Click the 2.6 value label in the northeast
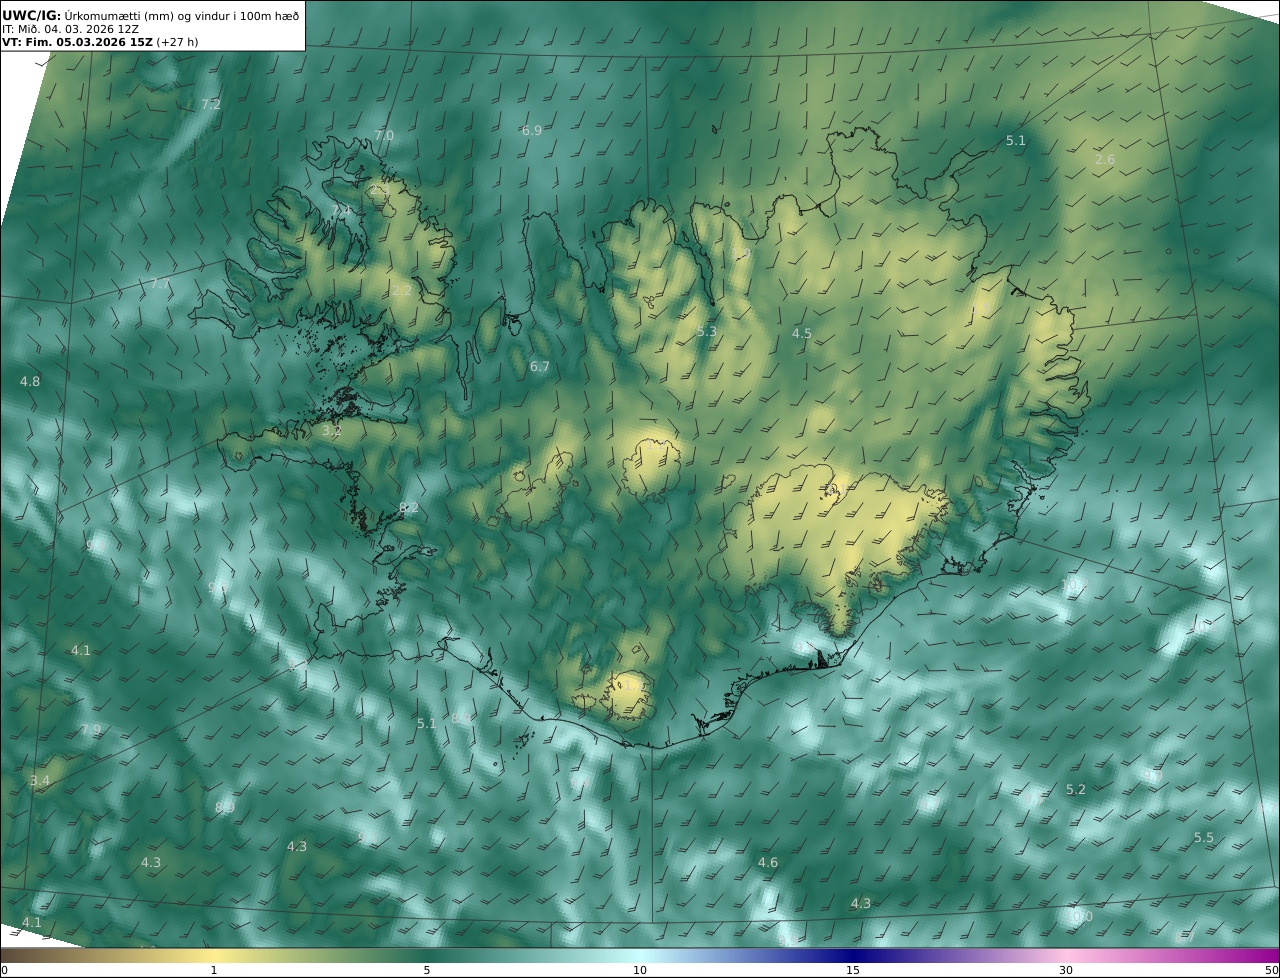Image resolution: width=1280 pixels, height=978 pixels. click(x=1105, y=159)
